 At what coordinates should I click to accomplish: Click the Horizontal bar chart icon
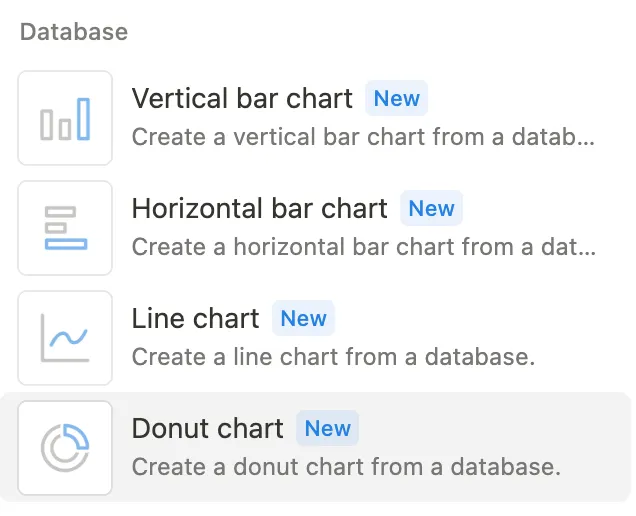pyautogui.click(x=65, y=228)
